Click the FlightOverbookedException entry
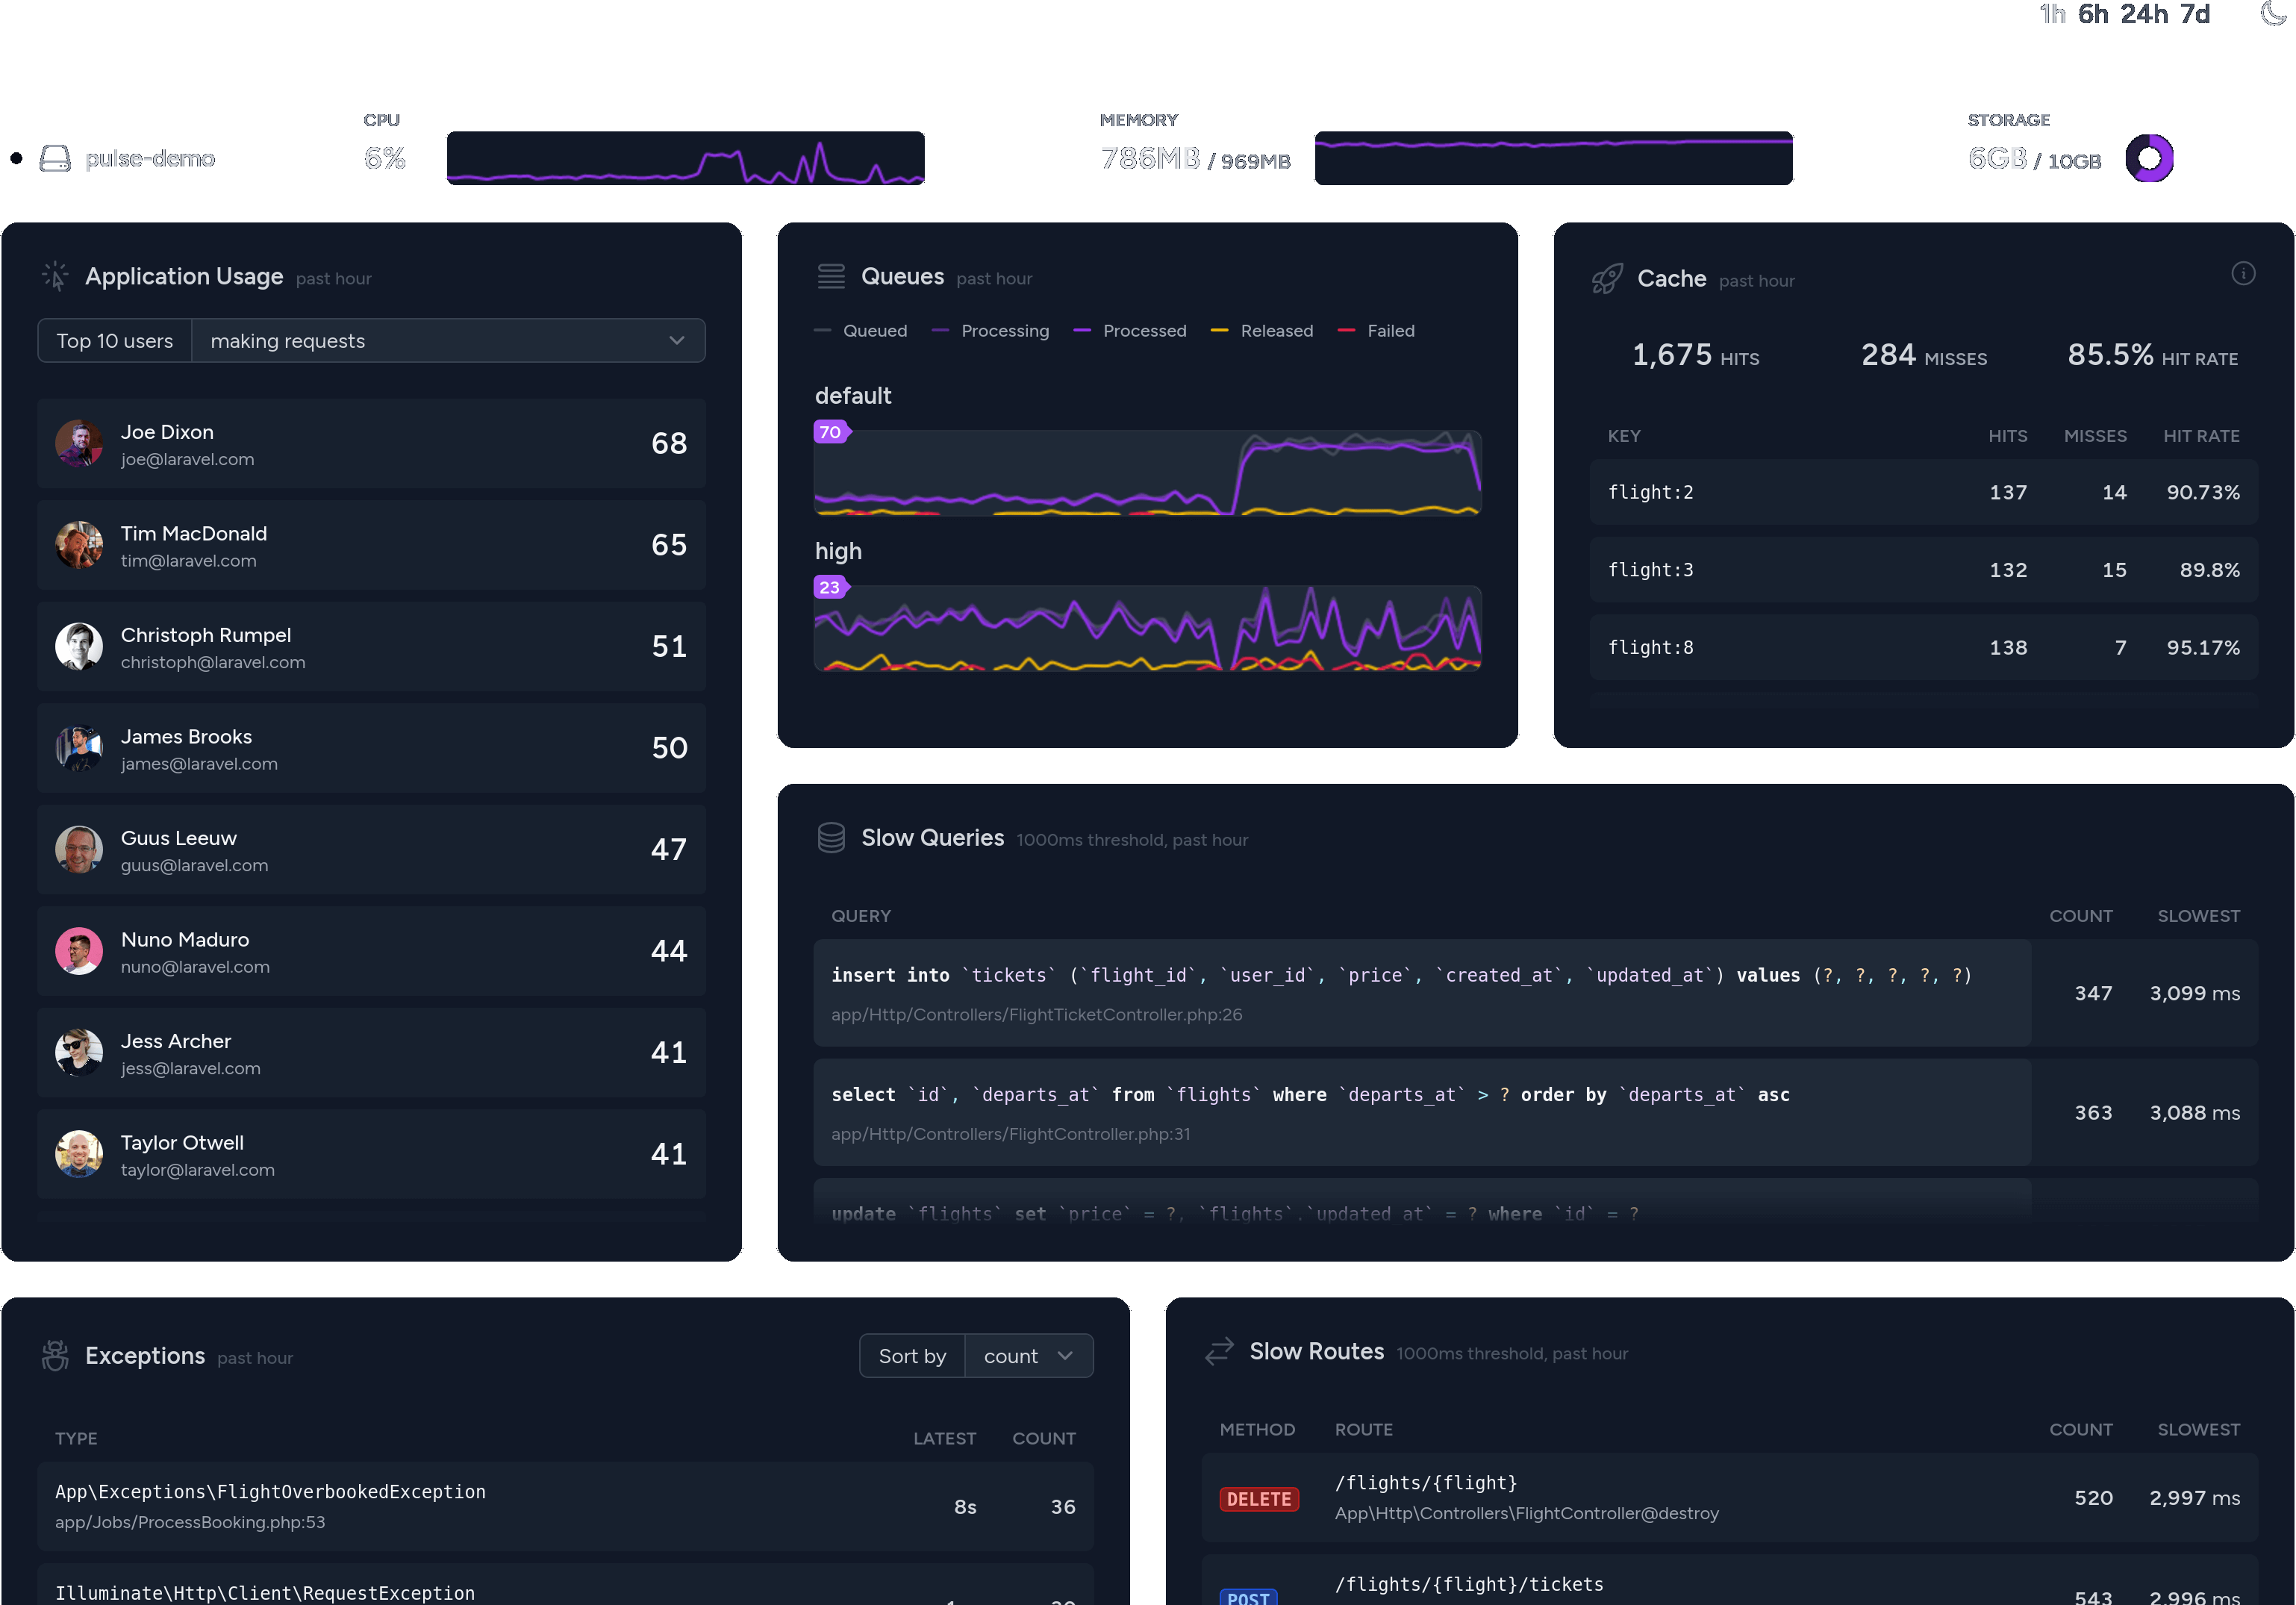This screenshot has height=1605, width=2296. click(270, 1491)
